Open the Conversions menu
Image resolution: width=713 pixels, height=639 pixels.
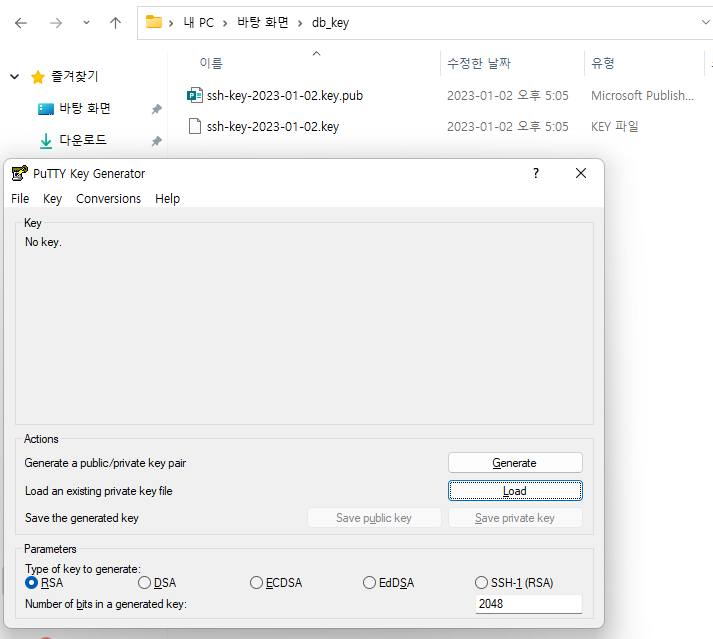(108, 199)
